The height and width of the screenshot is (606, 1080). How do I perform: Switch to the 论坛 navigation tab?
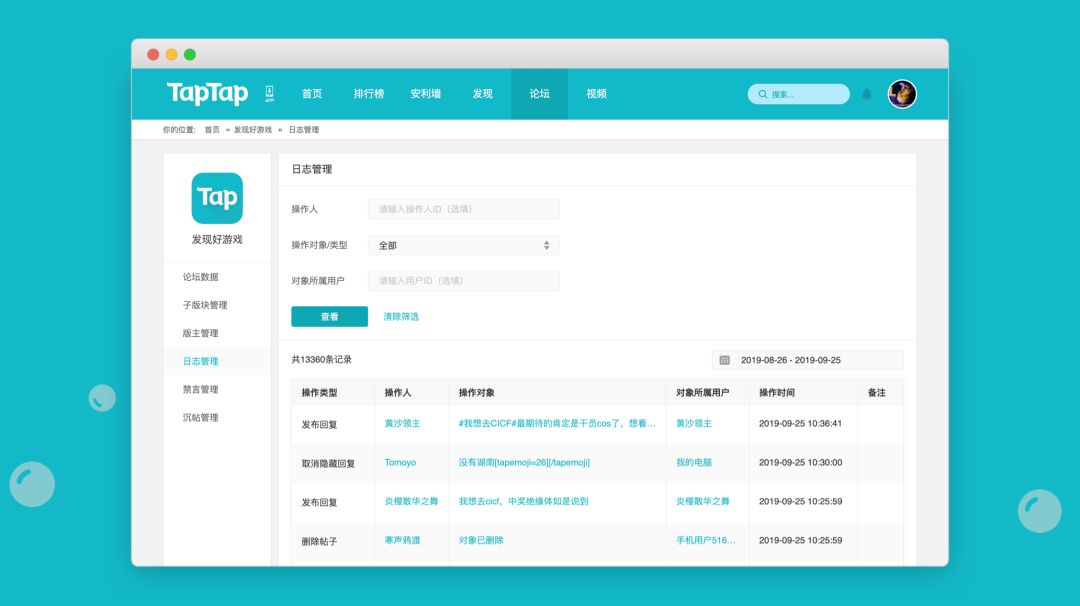pos(539,94)
